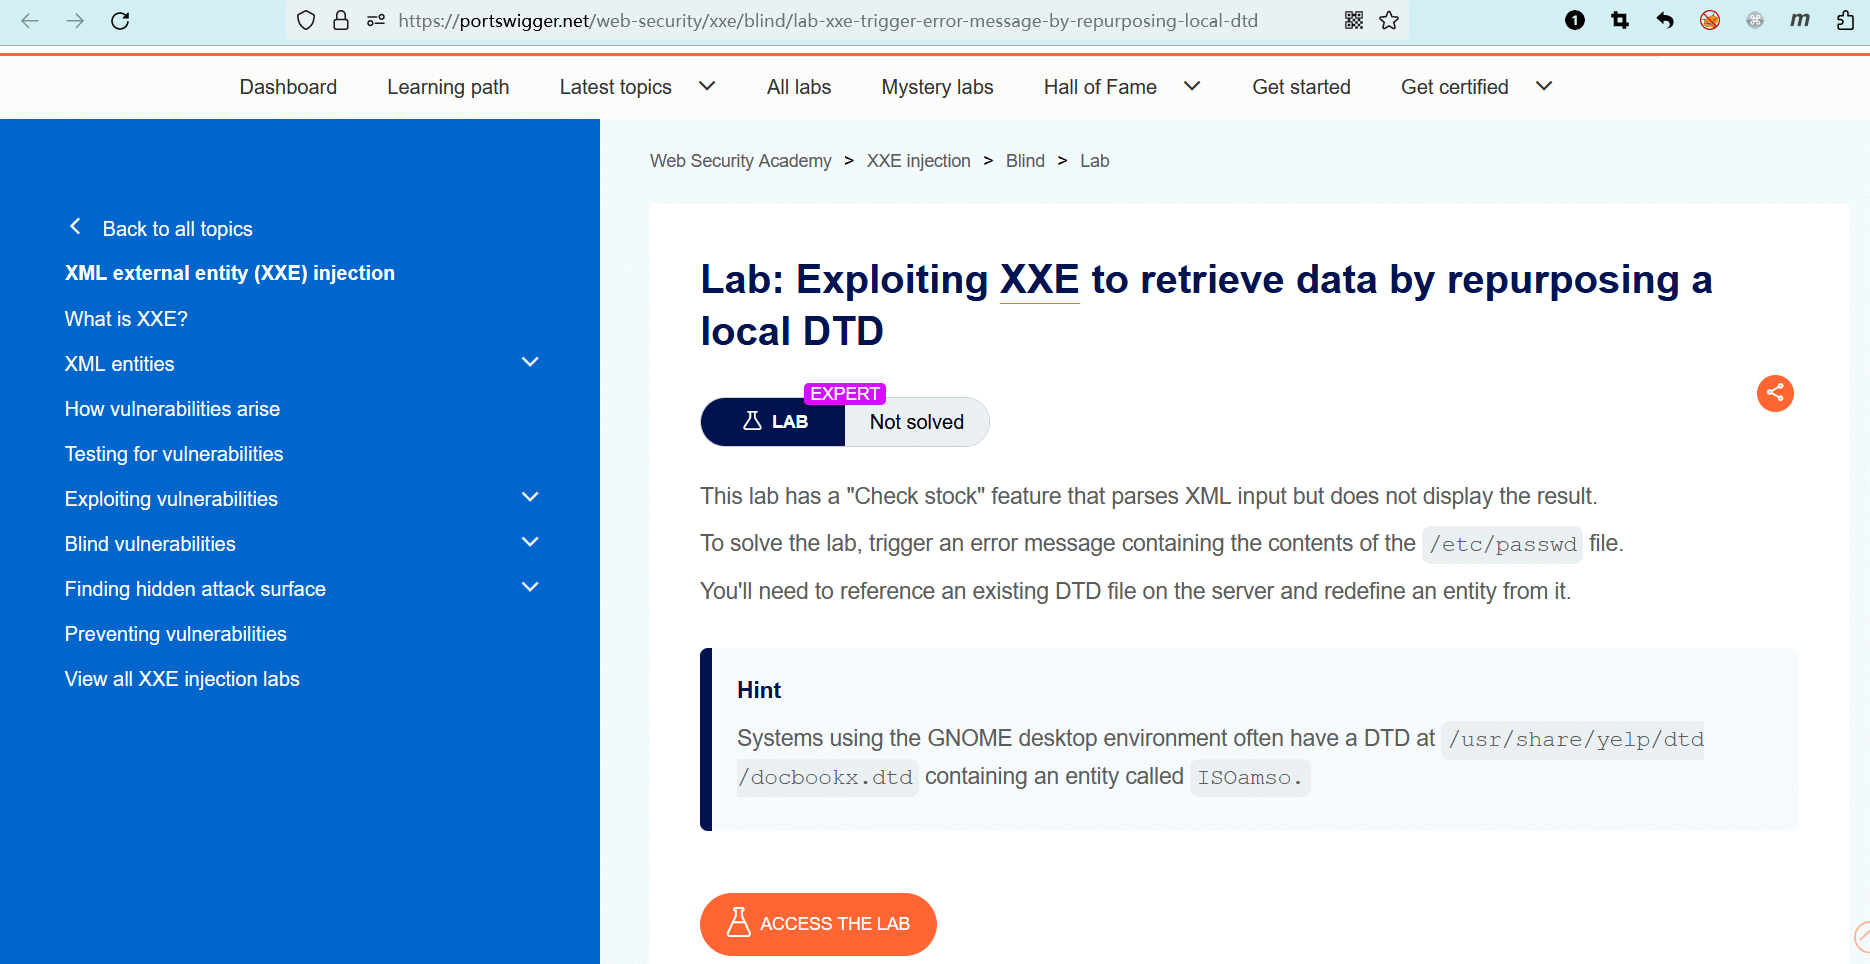This screenshot has height=964, width=1870.
Task: Bookmark this page with the star icon
Action: (x=1389, y=21)
